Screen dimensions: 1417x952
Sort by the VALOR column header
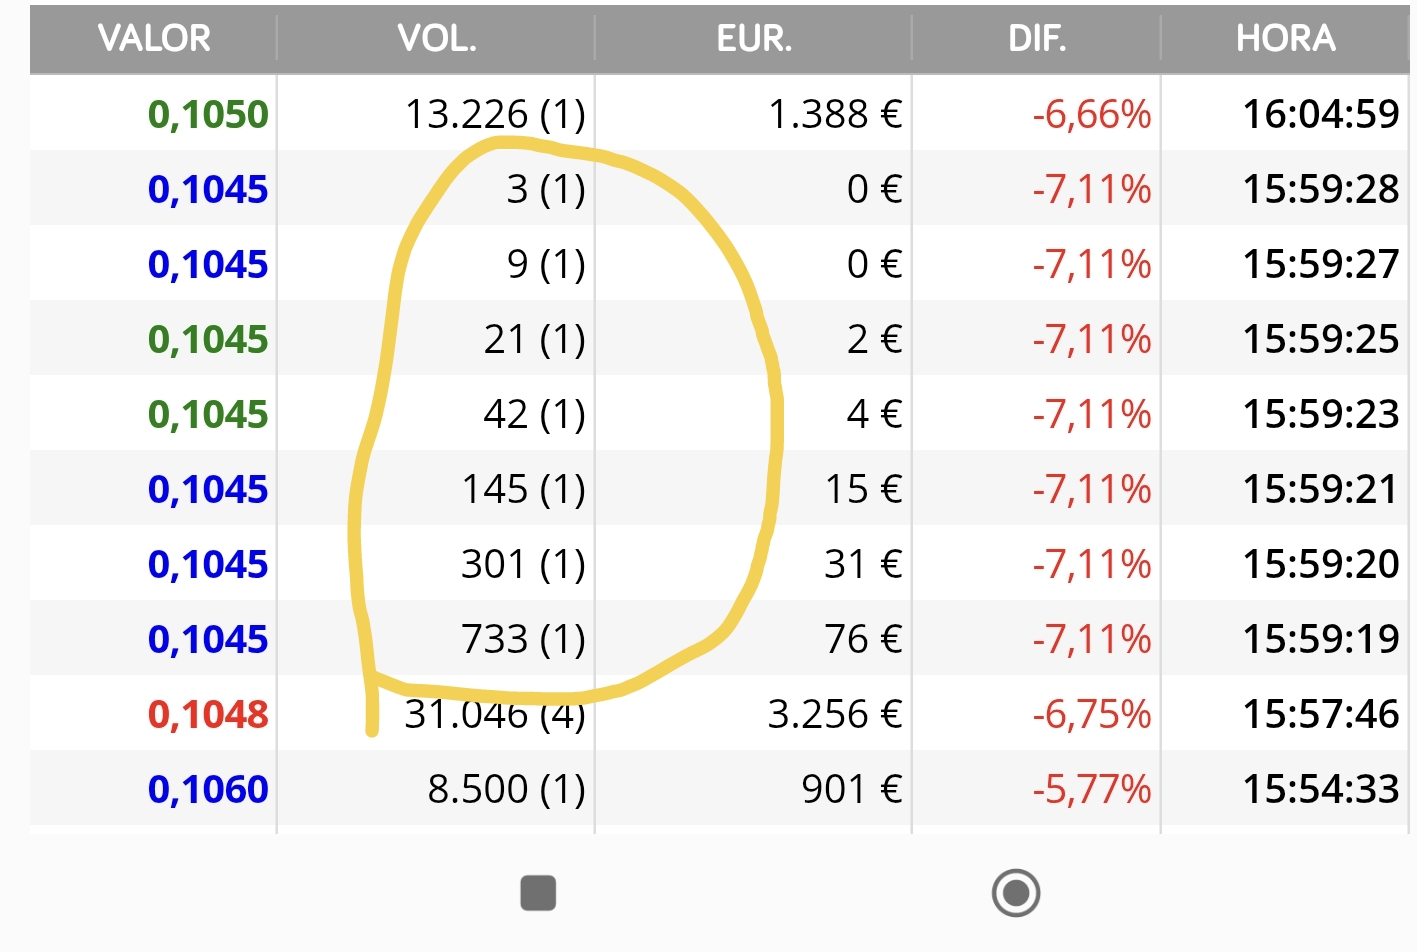154,39
